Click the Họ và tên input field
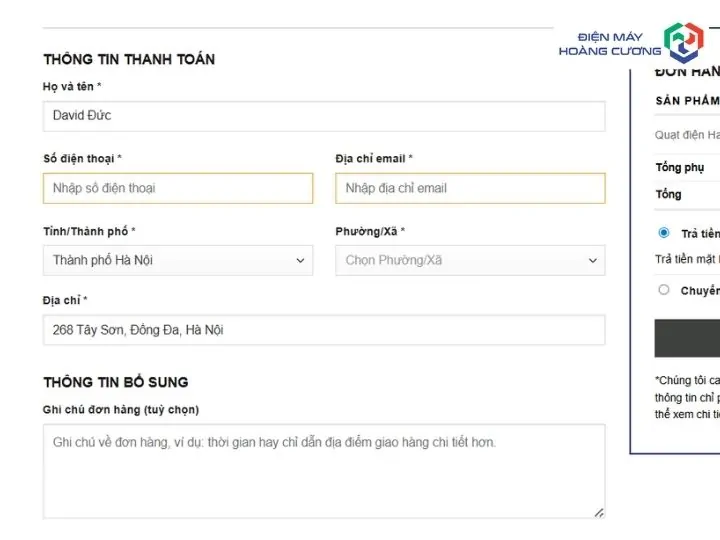 click(x=324, y=116)
